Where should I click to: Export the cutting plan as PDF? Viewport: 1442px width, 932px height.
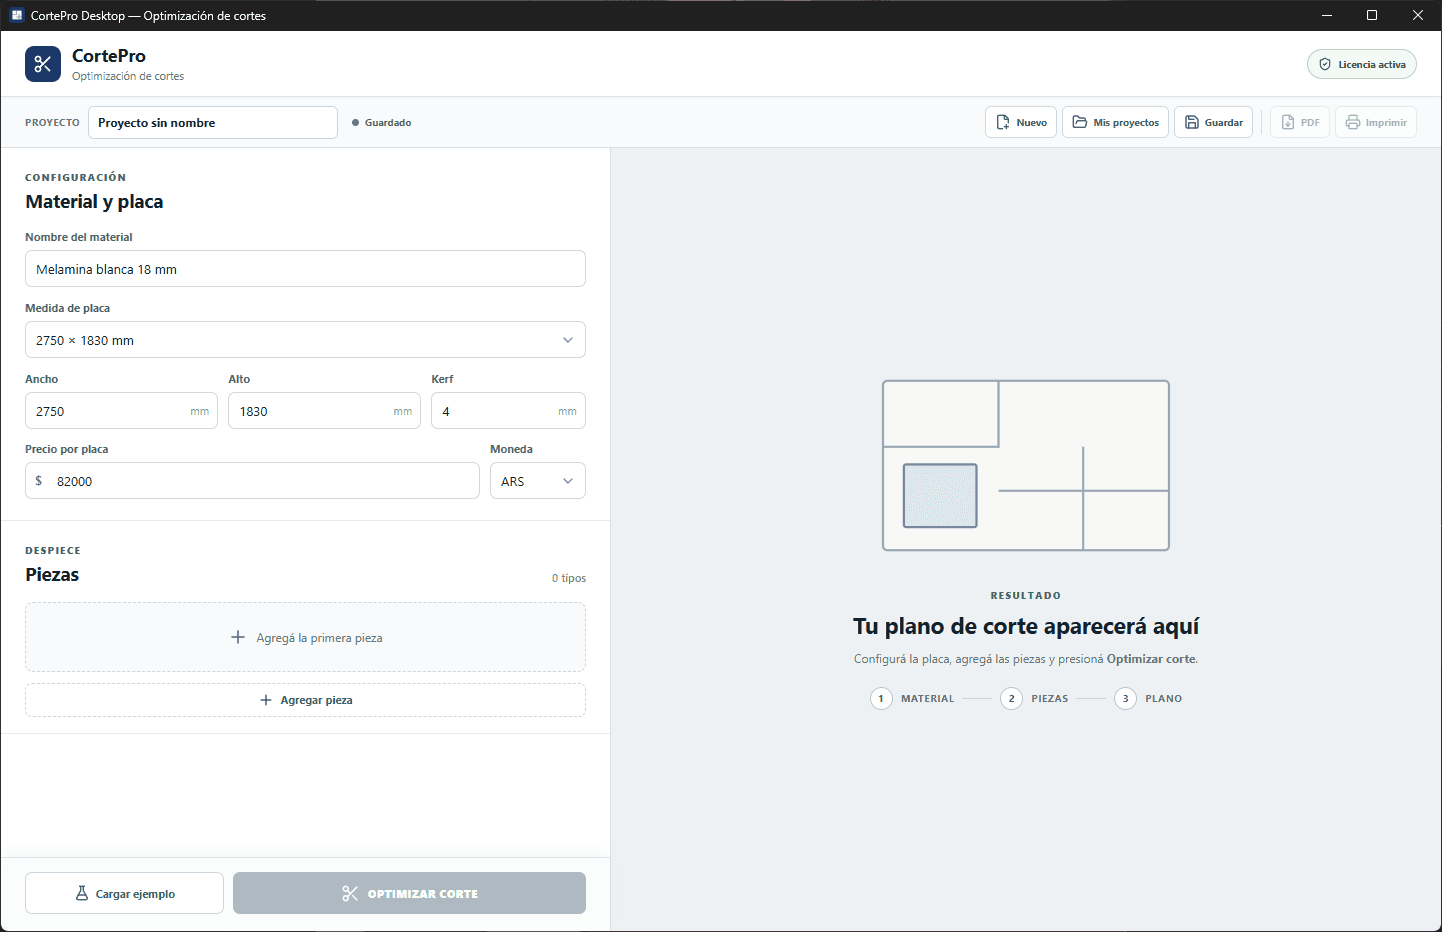pyautogui.click(x=1300, y=122)
